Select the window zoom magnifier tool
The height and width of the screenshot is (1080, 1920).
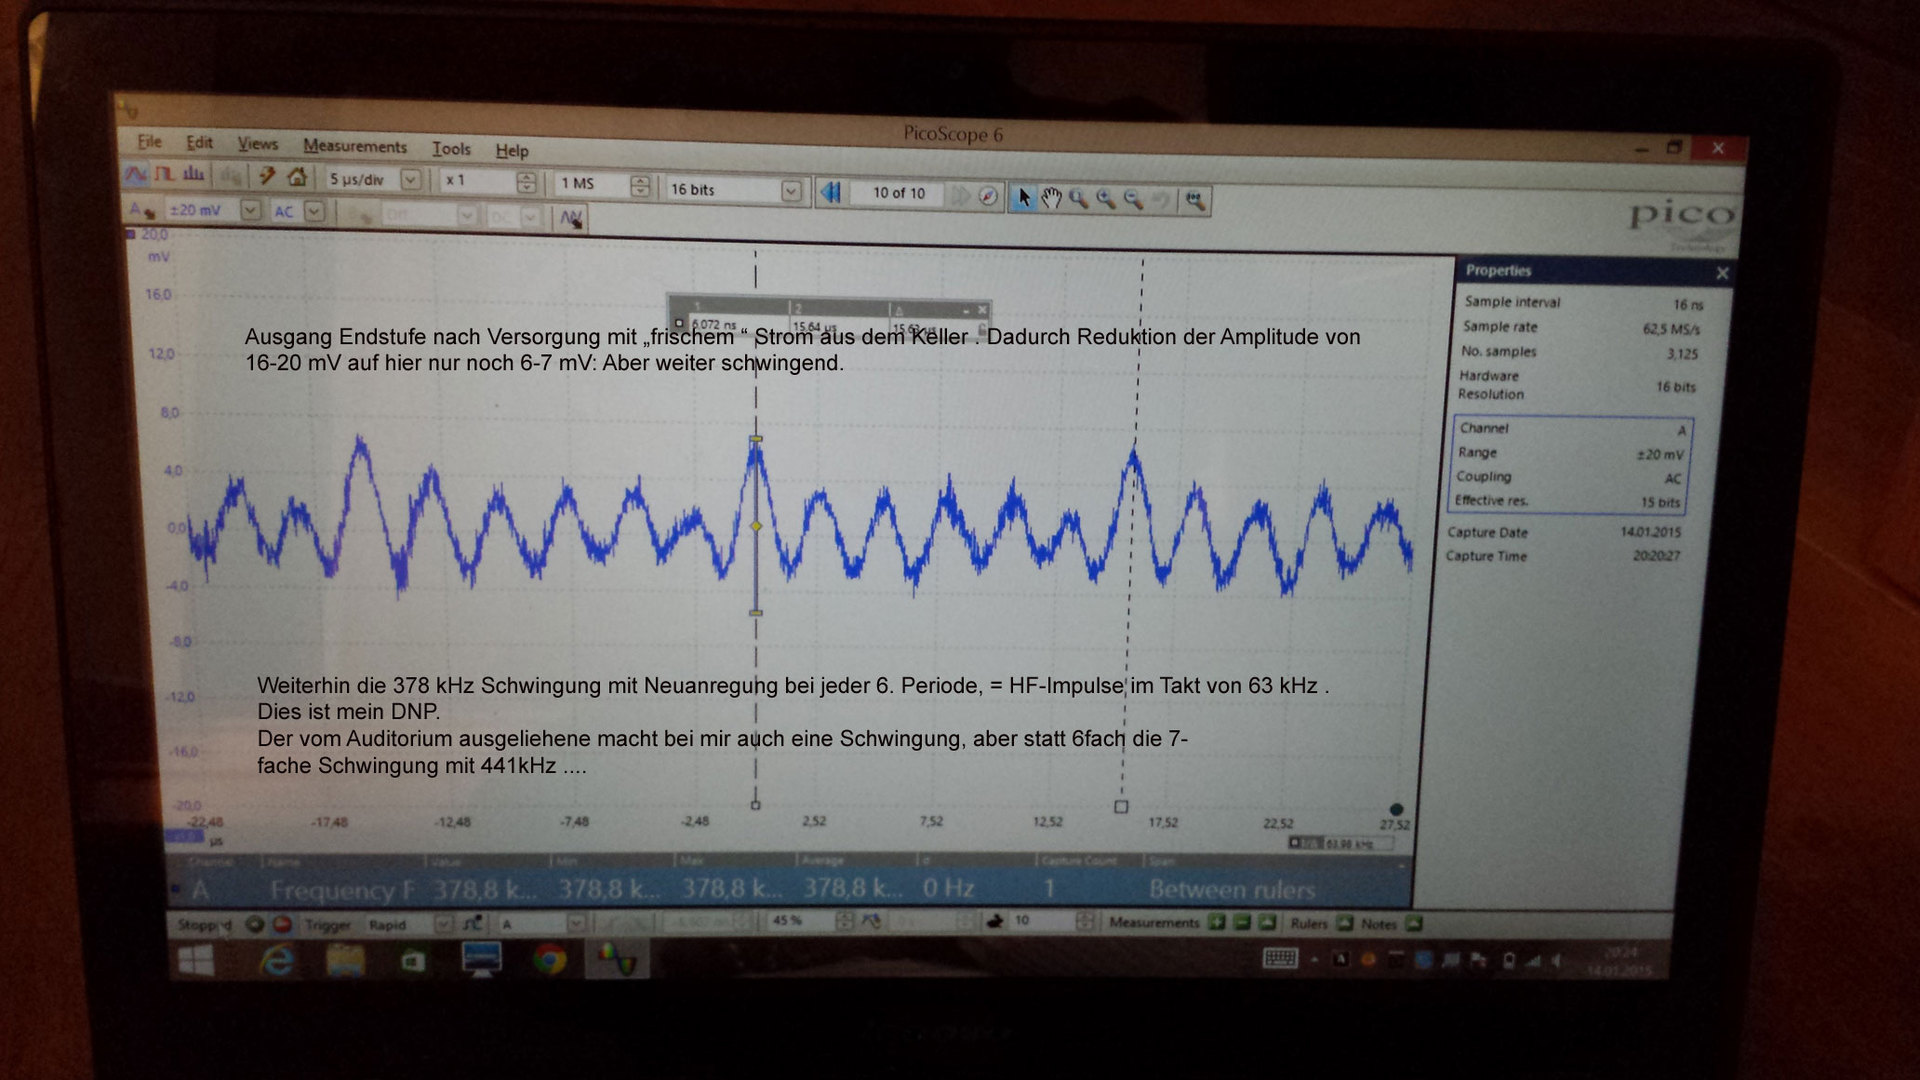point(1078,198)
